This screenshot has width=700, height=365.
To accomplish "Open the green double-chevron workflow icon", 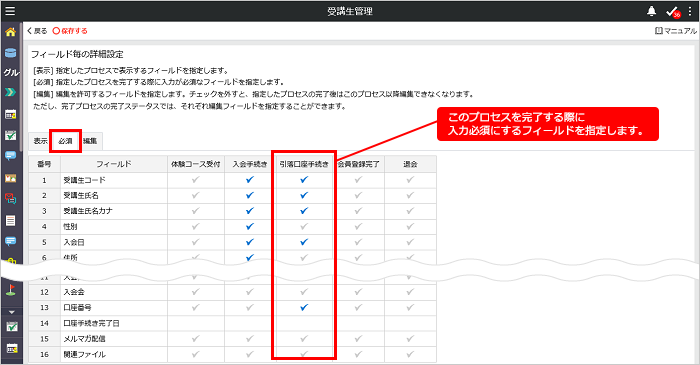I will pyautogui.click(x=10, y=92).
